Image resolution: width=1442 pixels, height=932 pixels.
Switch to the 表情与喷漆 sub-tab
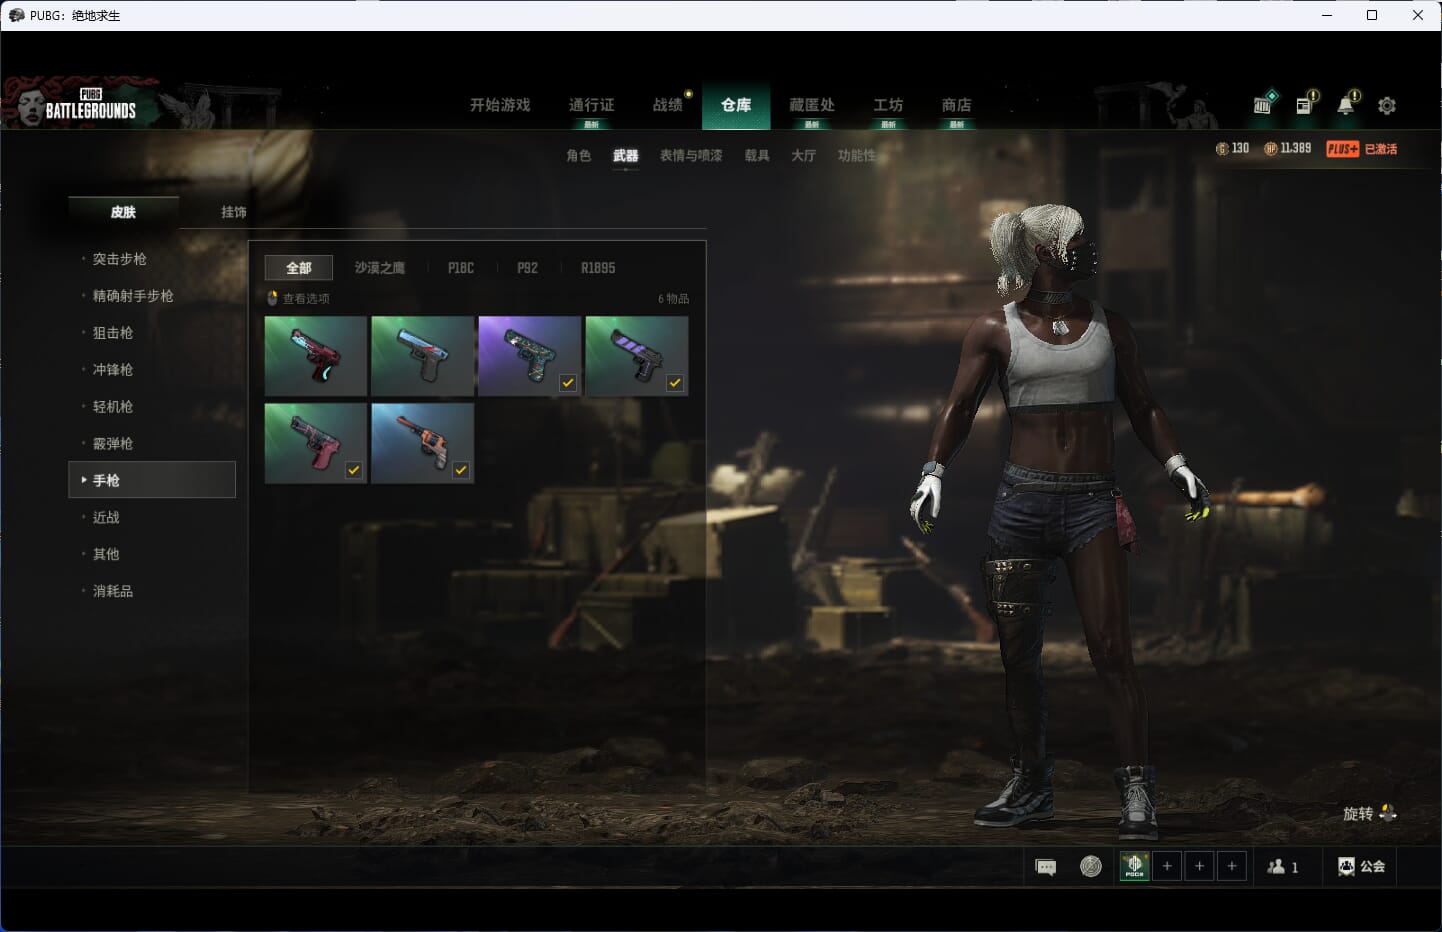[x=691, y=156]
